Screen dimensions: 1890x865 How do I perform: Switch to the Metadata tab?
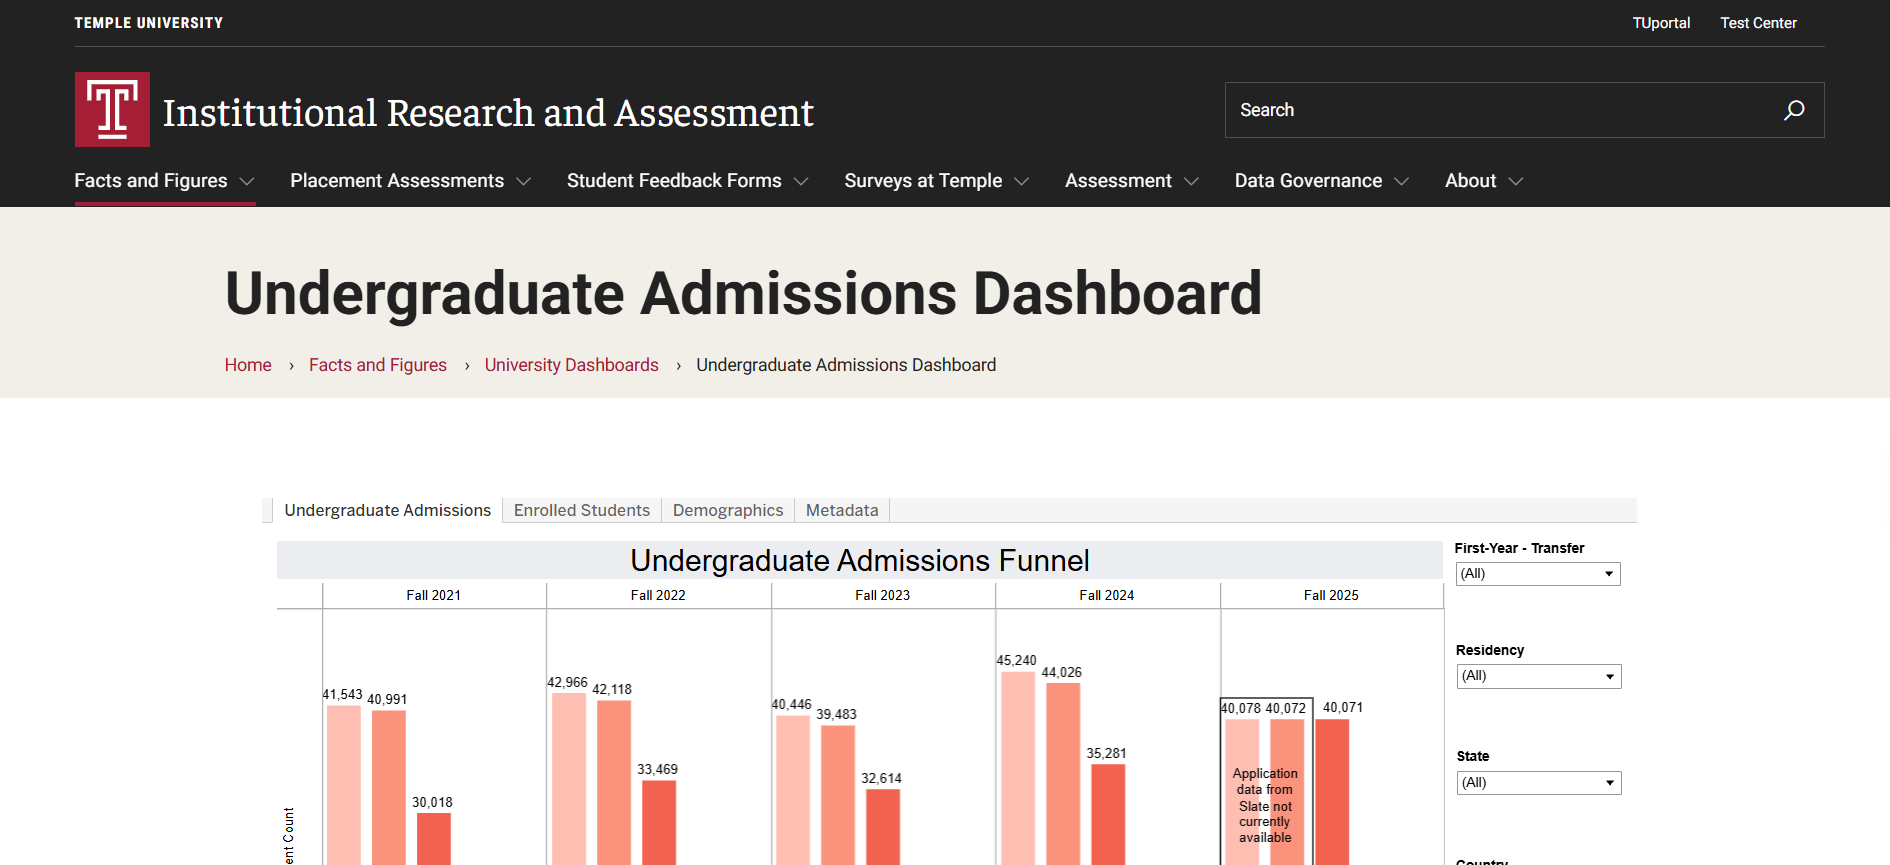tap(842, 510)
